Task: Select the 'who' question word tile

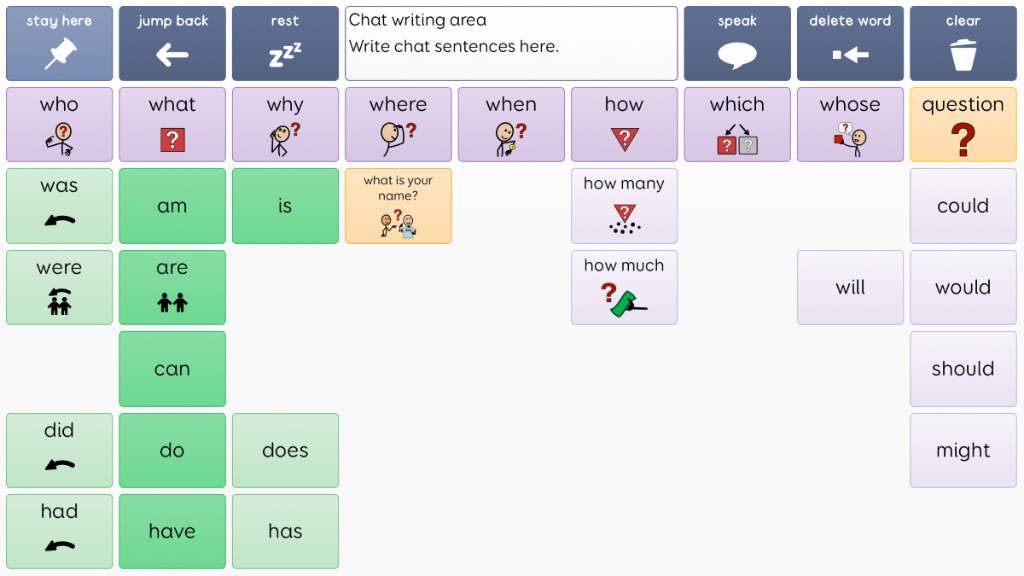Action: coord(59,125)
